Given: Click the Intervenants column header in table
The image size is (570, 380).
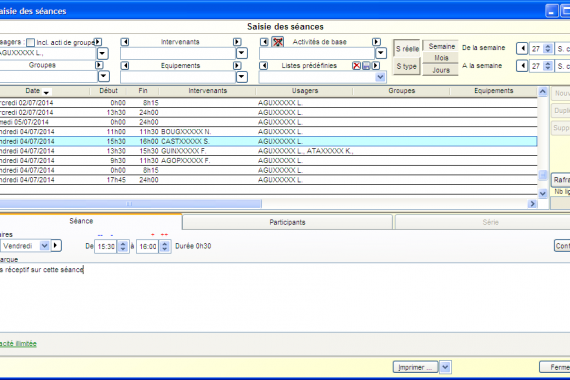Looking at the screenshot, I should point(207,91).
